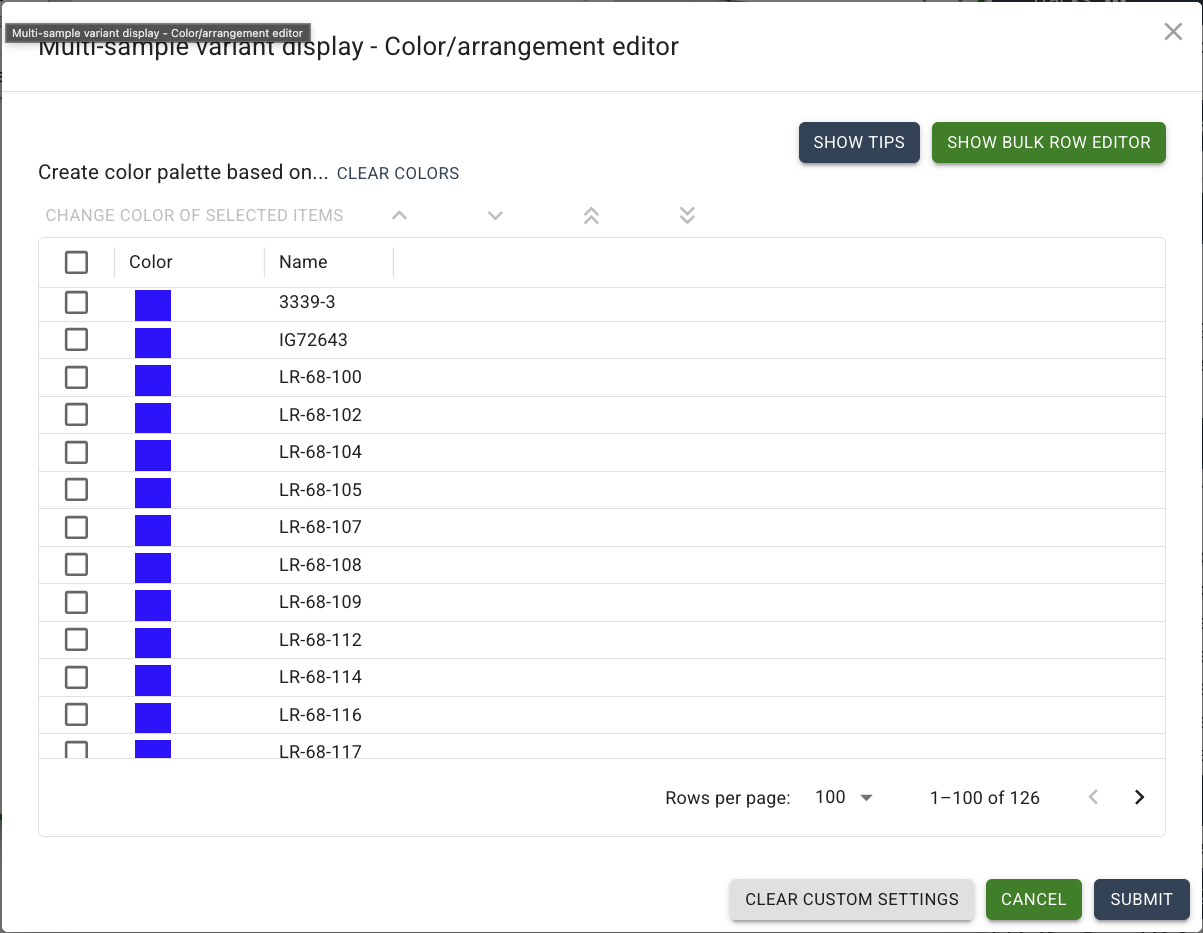The height and width of the screenshot is (933, 1203).
Task: Open the Show Bulk Row Editor
Action: coord(1048,142)
